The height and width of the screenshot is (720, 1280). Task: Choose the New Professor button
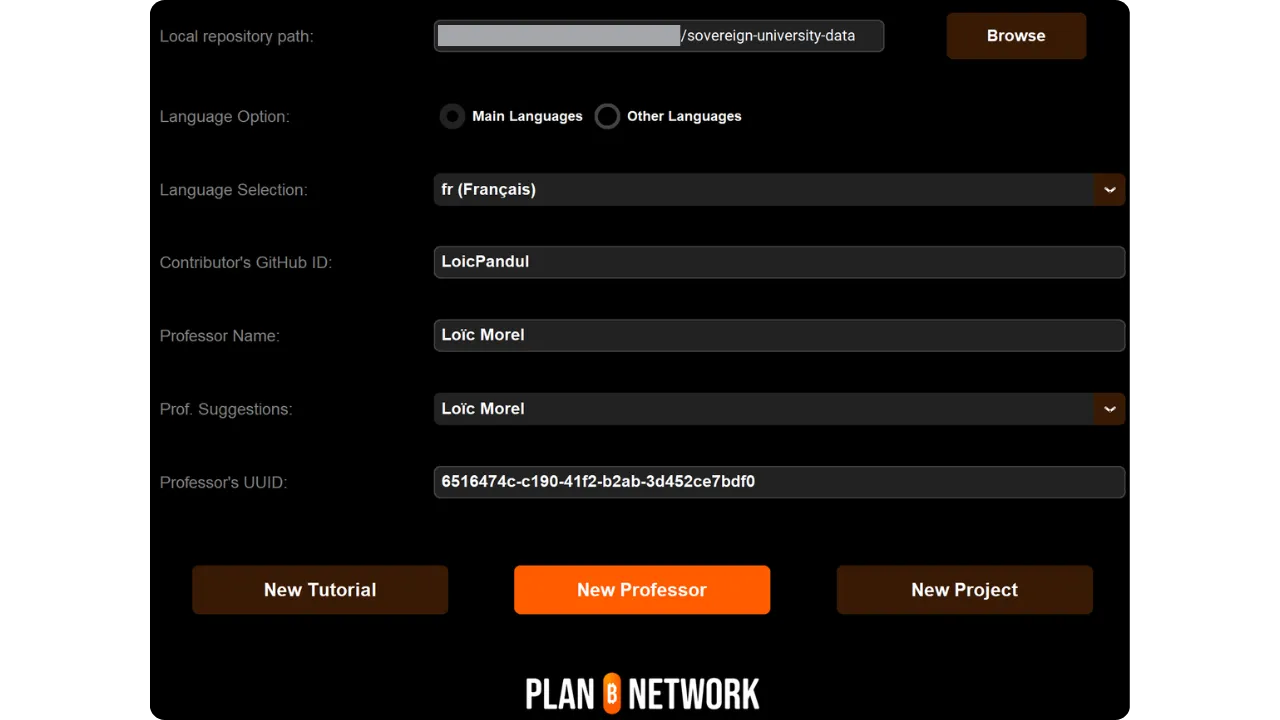click(642, 590)
